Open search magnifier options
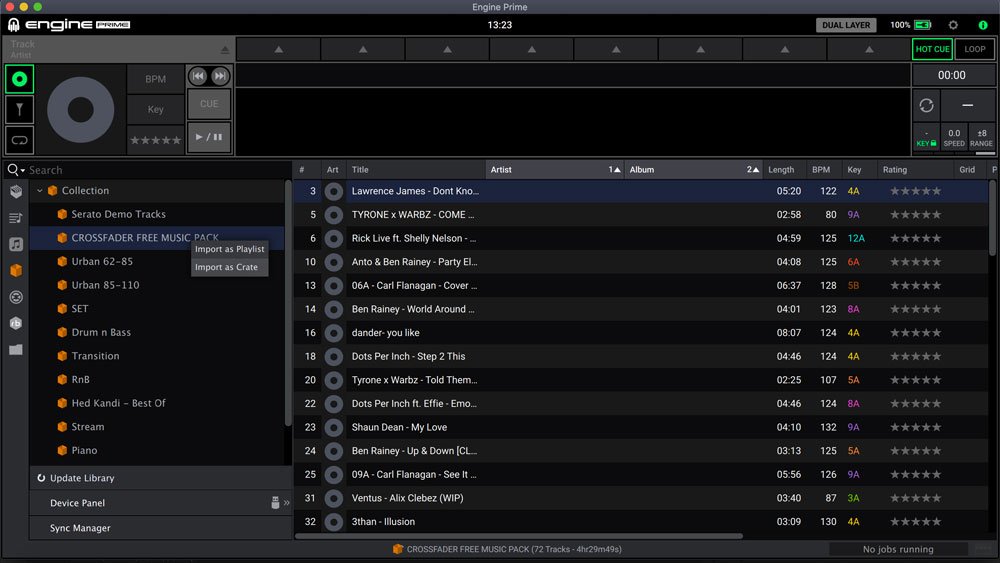The width and height of the screenshot is (1000, 563). click(x=15, y=170)
